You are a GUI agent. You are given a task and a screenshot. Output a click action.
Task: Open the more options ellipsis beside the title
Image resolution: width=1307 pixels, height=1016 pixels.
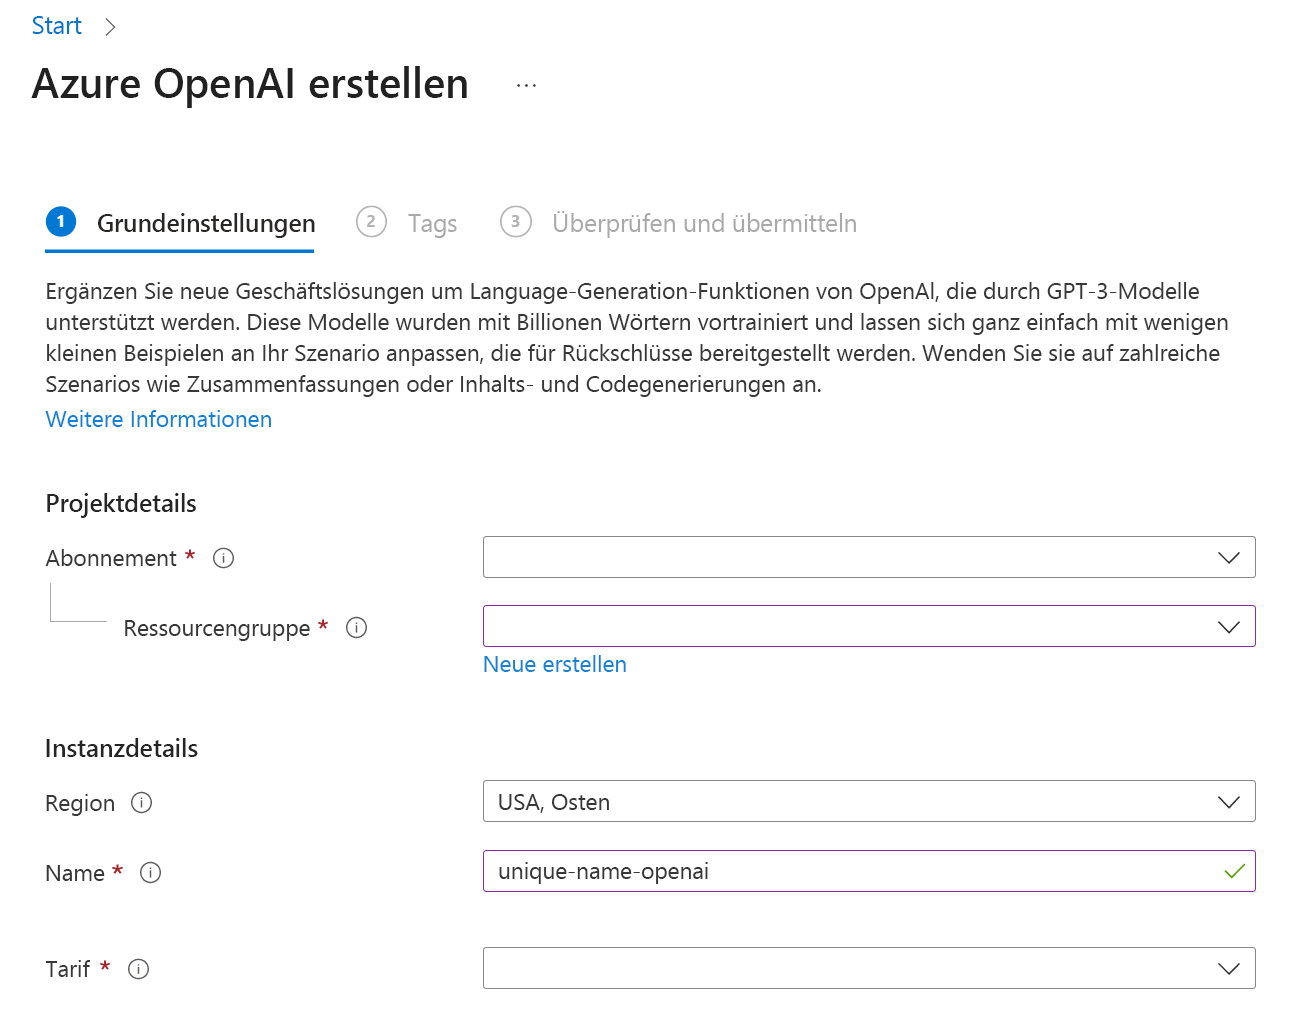tap(526, 86)
